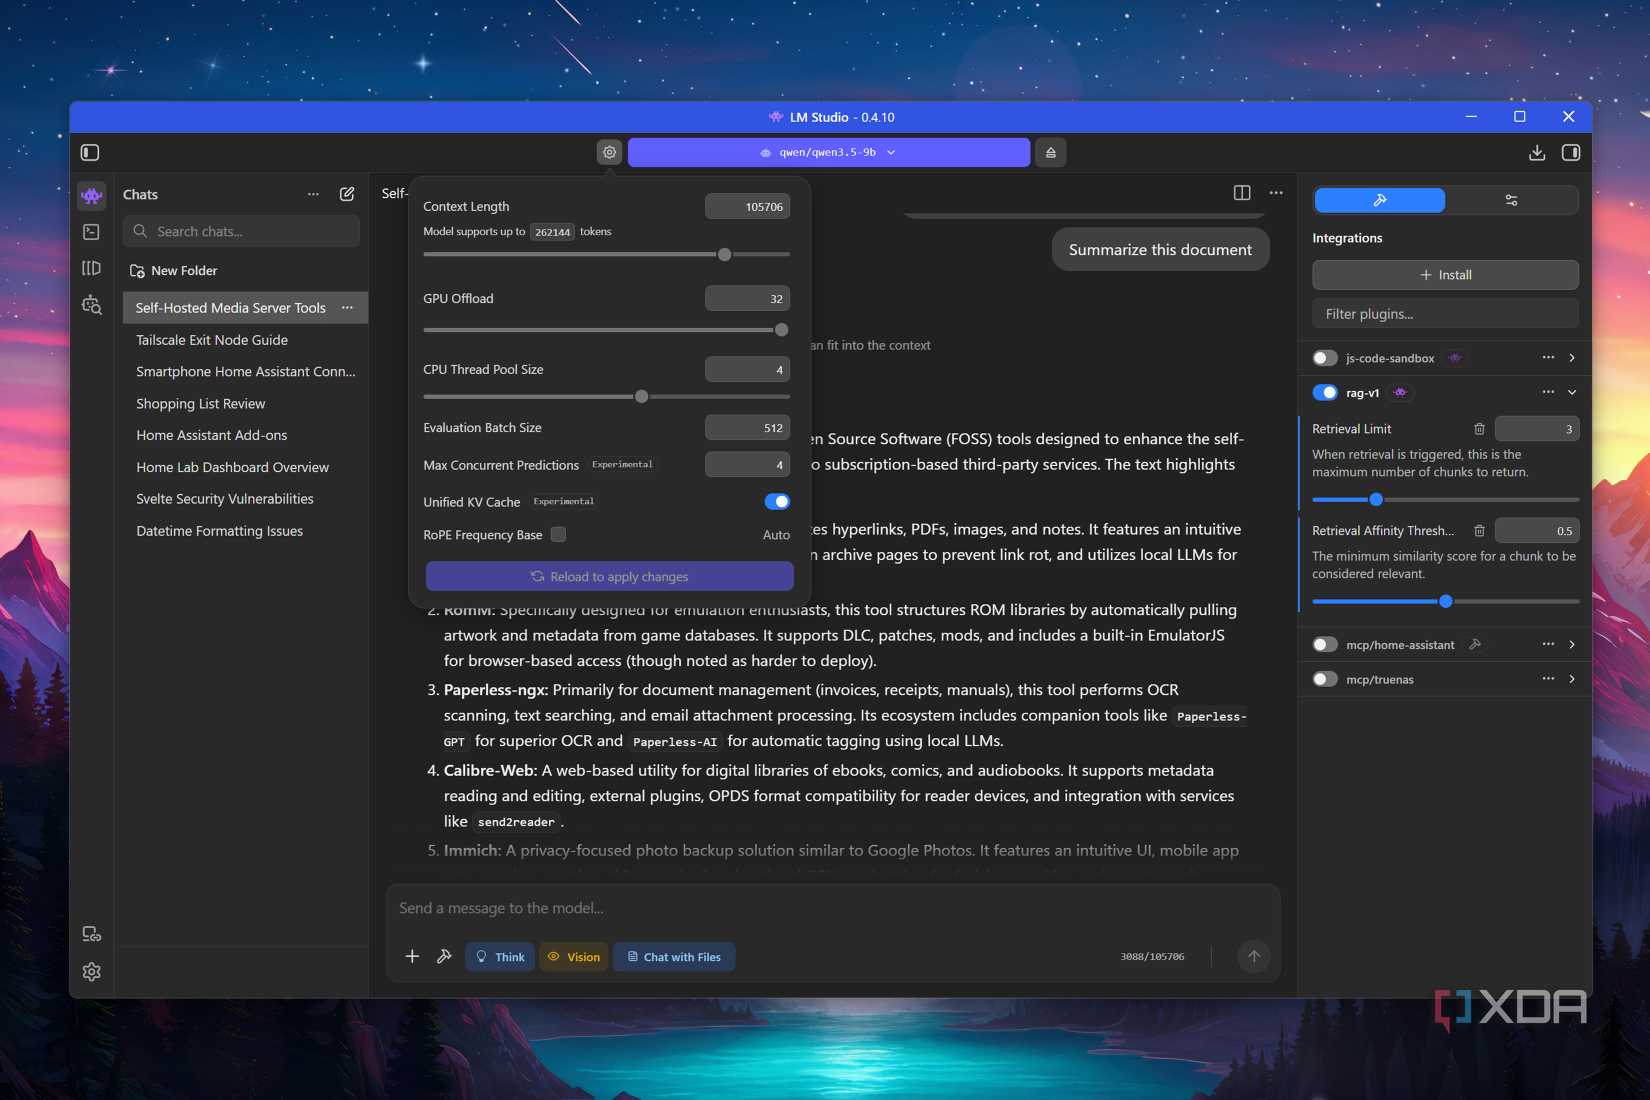This screenshot has height=1100, width=1650.
Task: Enable the RoPE Frequency Base checkbox
Action: coord(559,535)
